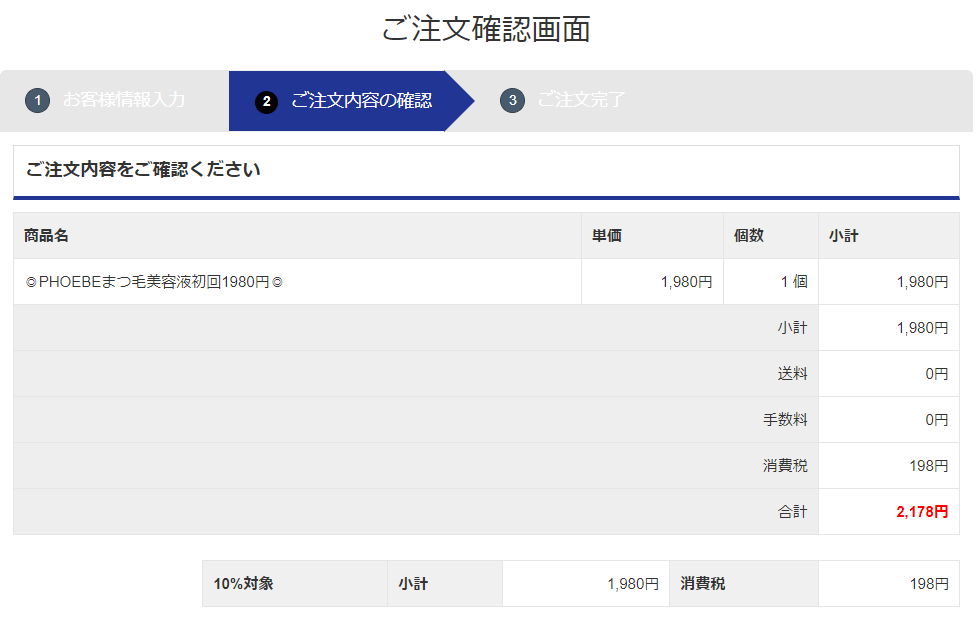Click the step 3 number circle
Viewport: 976px width, 621px height.
[x=512, y=100]
